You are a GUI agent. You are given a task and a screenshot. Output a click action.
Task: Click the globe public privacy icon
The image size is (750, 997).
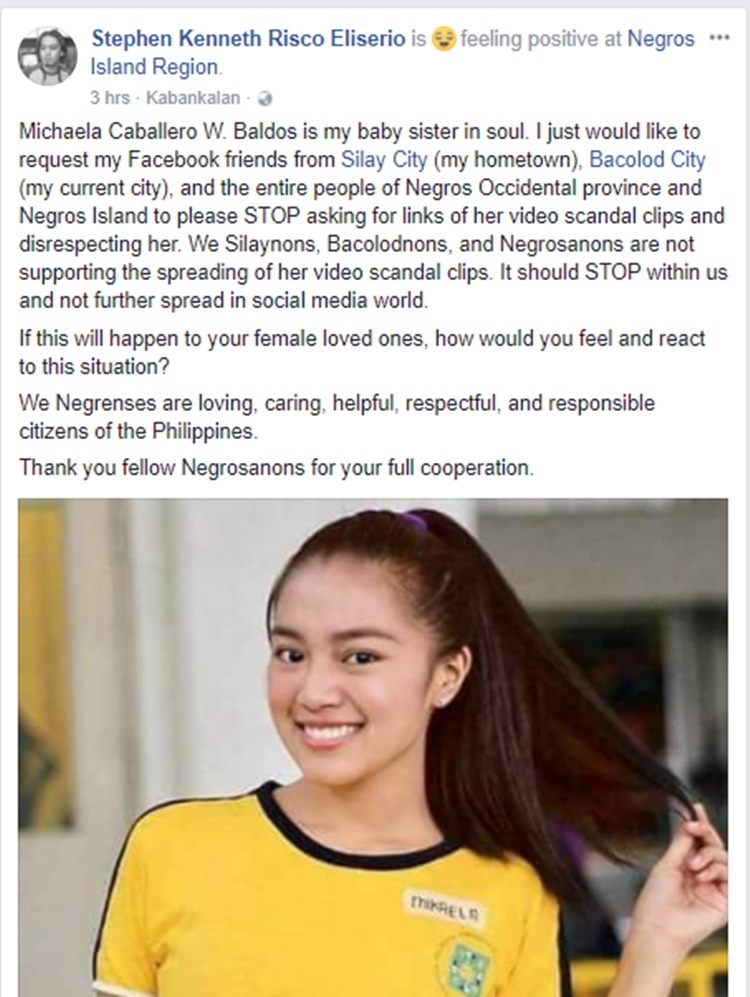coord(264,99)
